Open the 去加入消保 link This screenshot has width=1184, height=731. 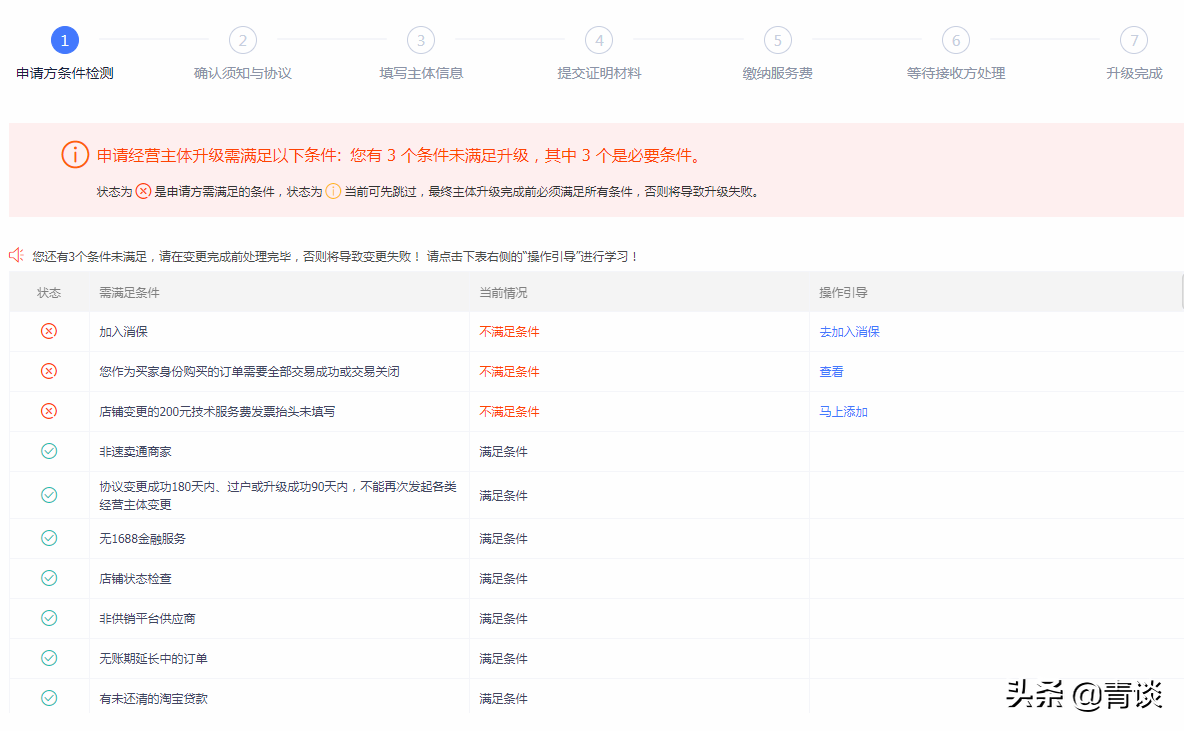coord(849,332)
